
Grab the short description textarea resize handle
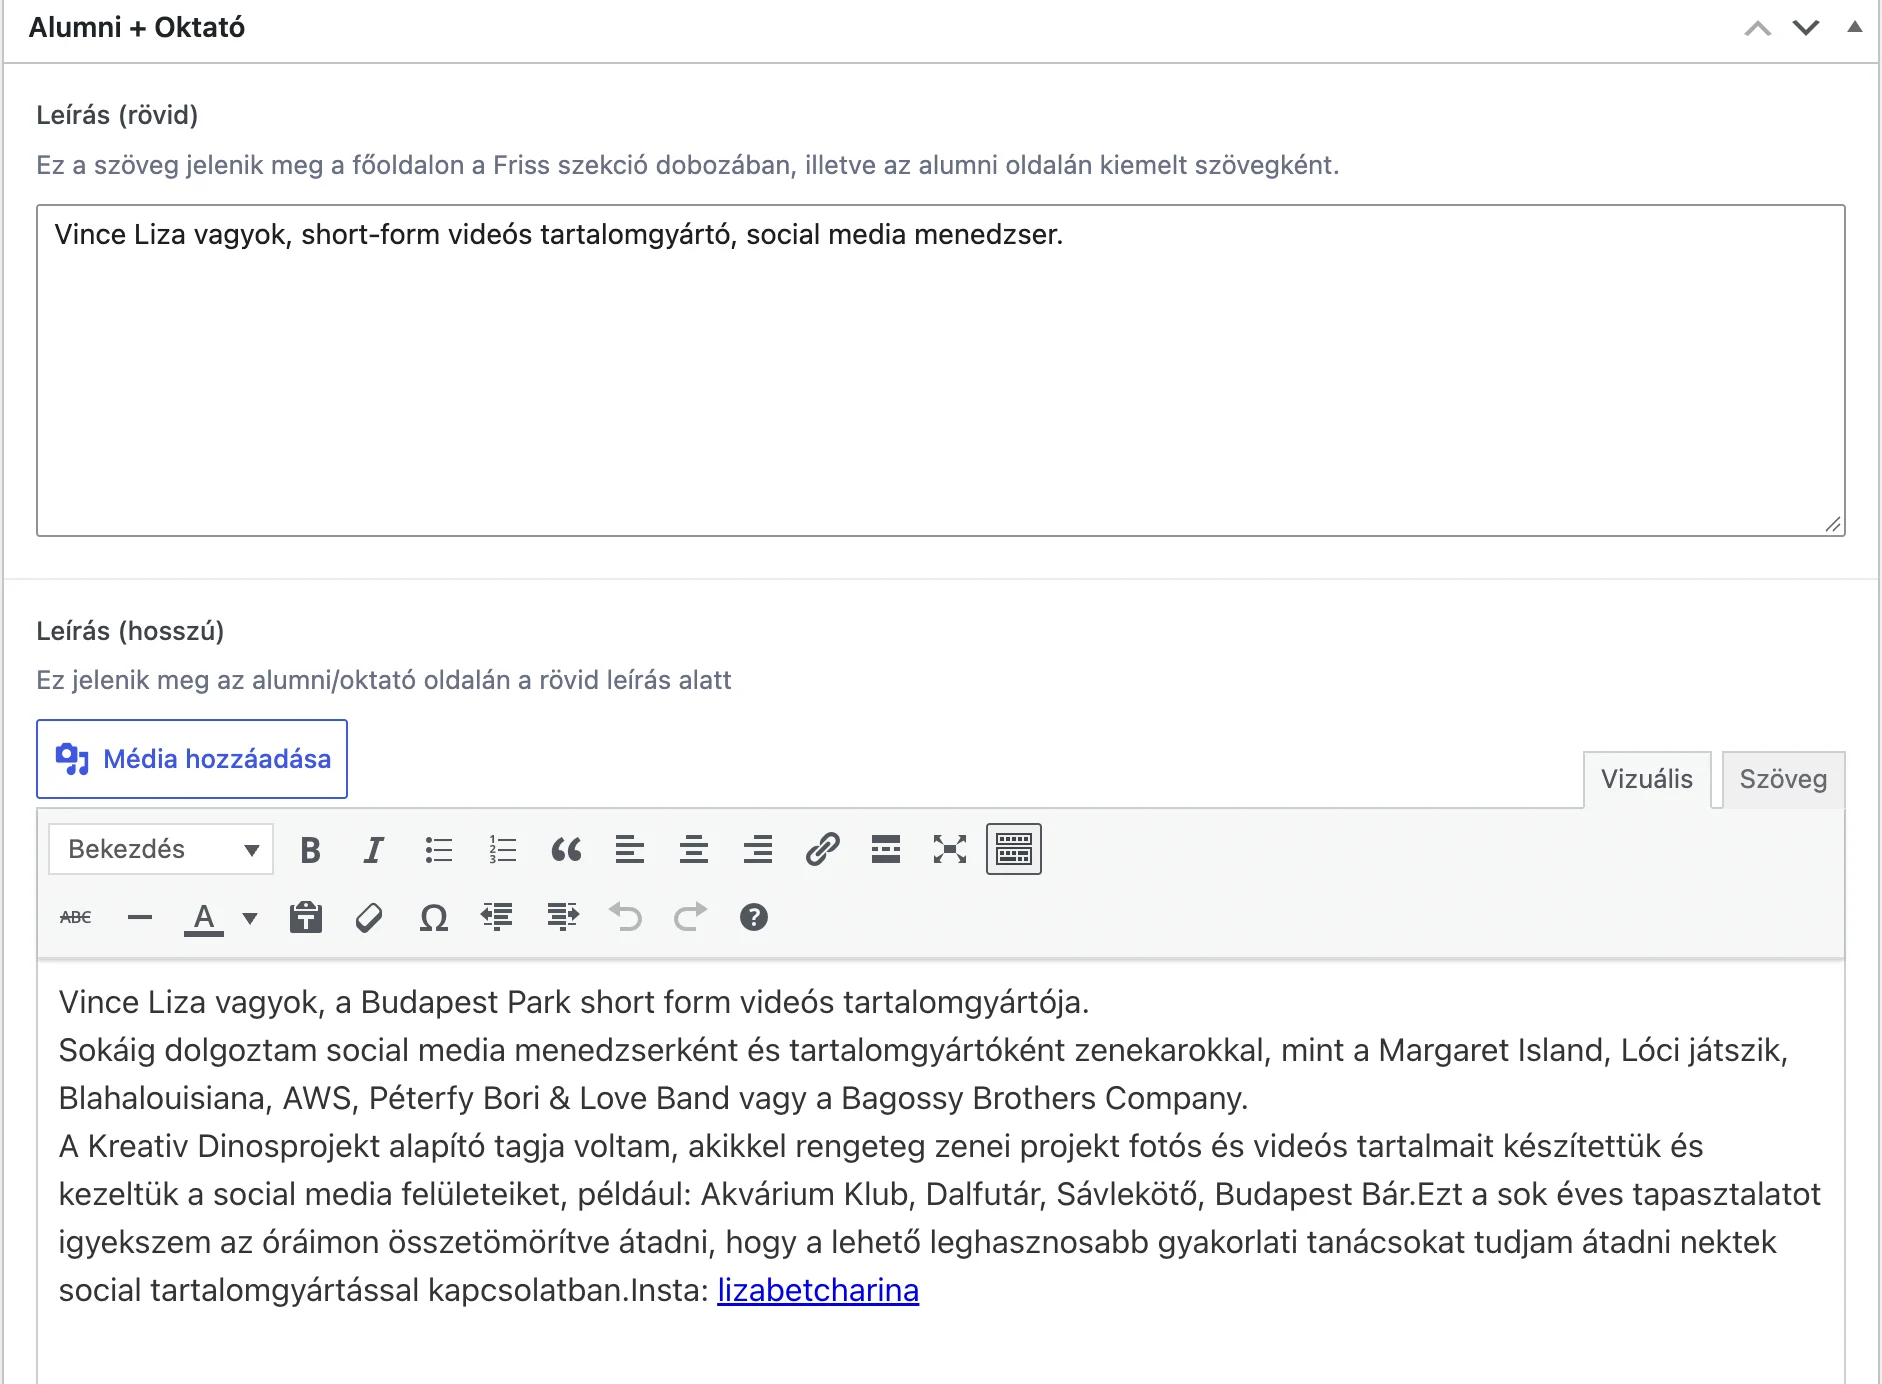pos(1833,524)
